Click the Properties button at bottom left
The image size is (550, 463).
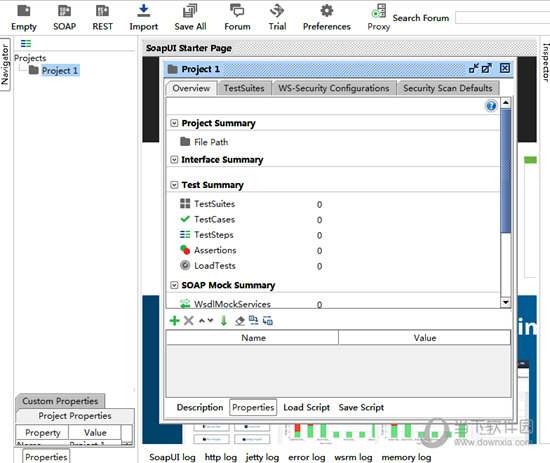46,457
